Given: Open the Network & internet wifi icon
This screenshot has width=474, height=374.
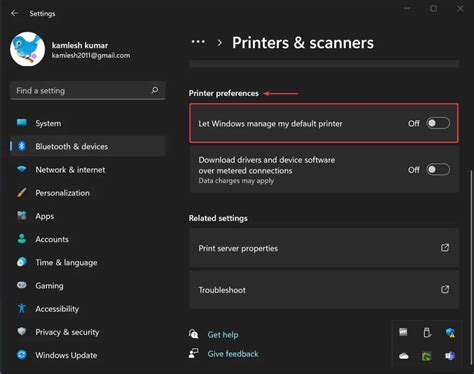Looking at the screenshot, I should pos(22,169).
